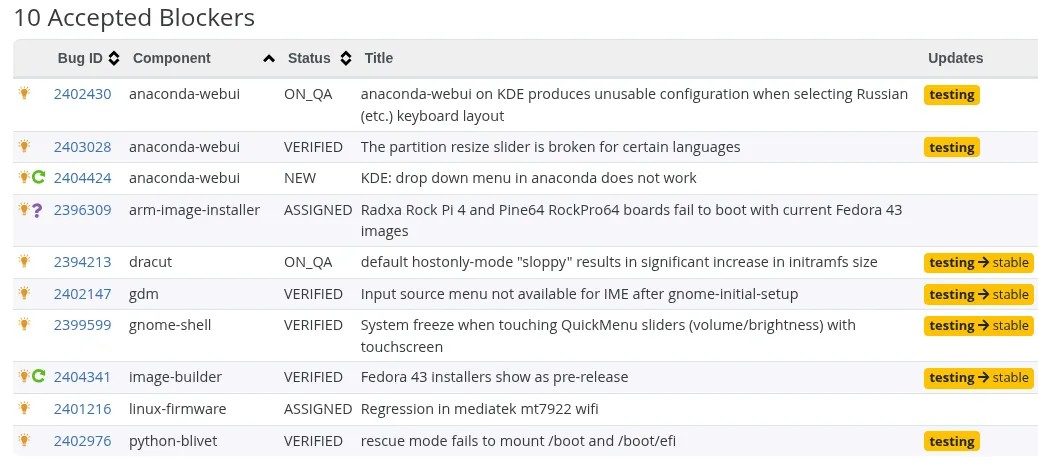Click lightbulb icon beside bug 2402430
Screen dimensions: 1038x470
tap(25, 94)
